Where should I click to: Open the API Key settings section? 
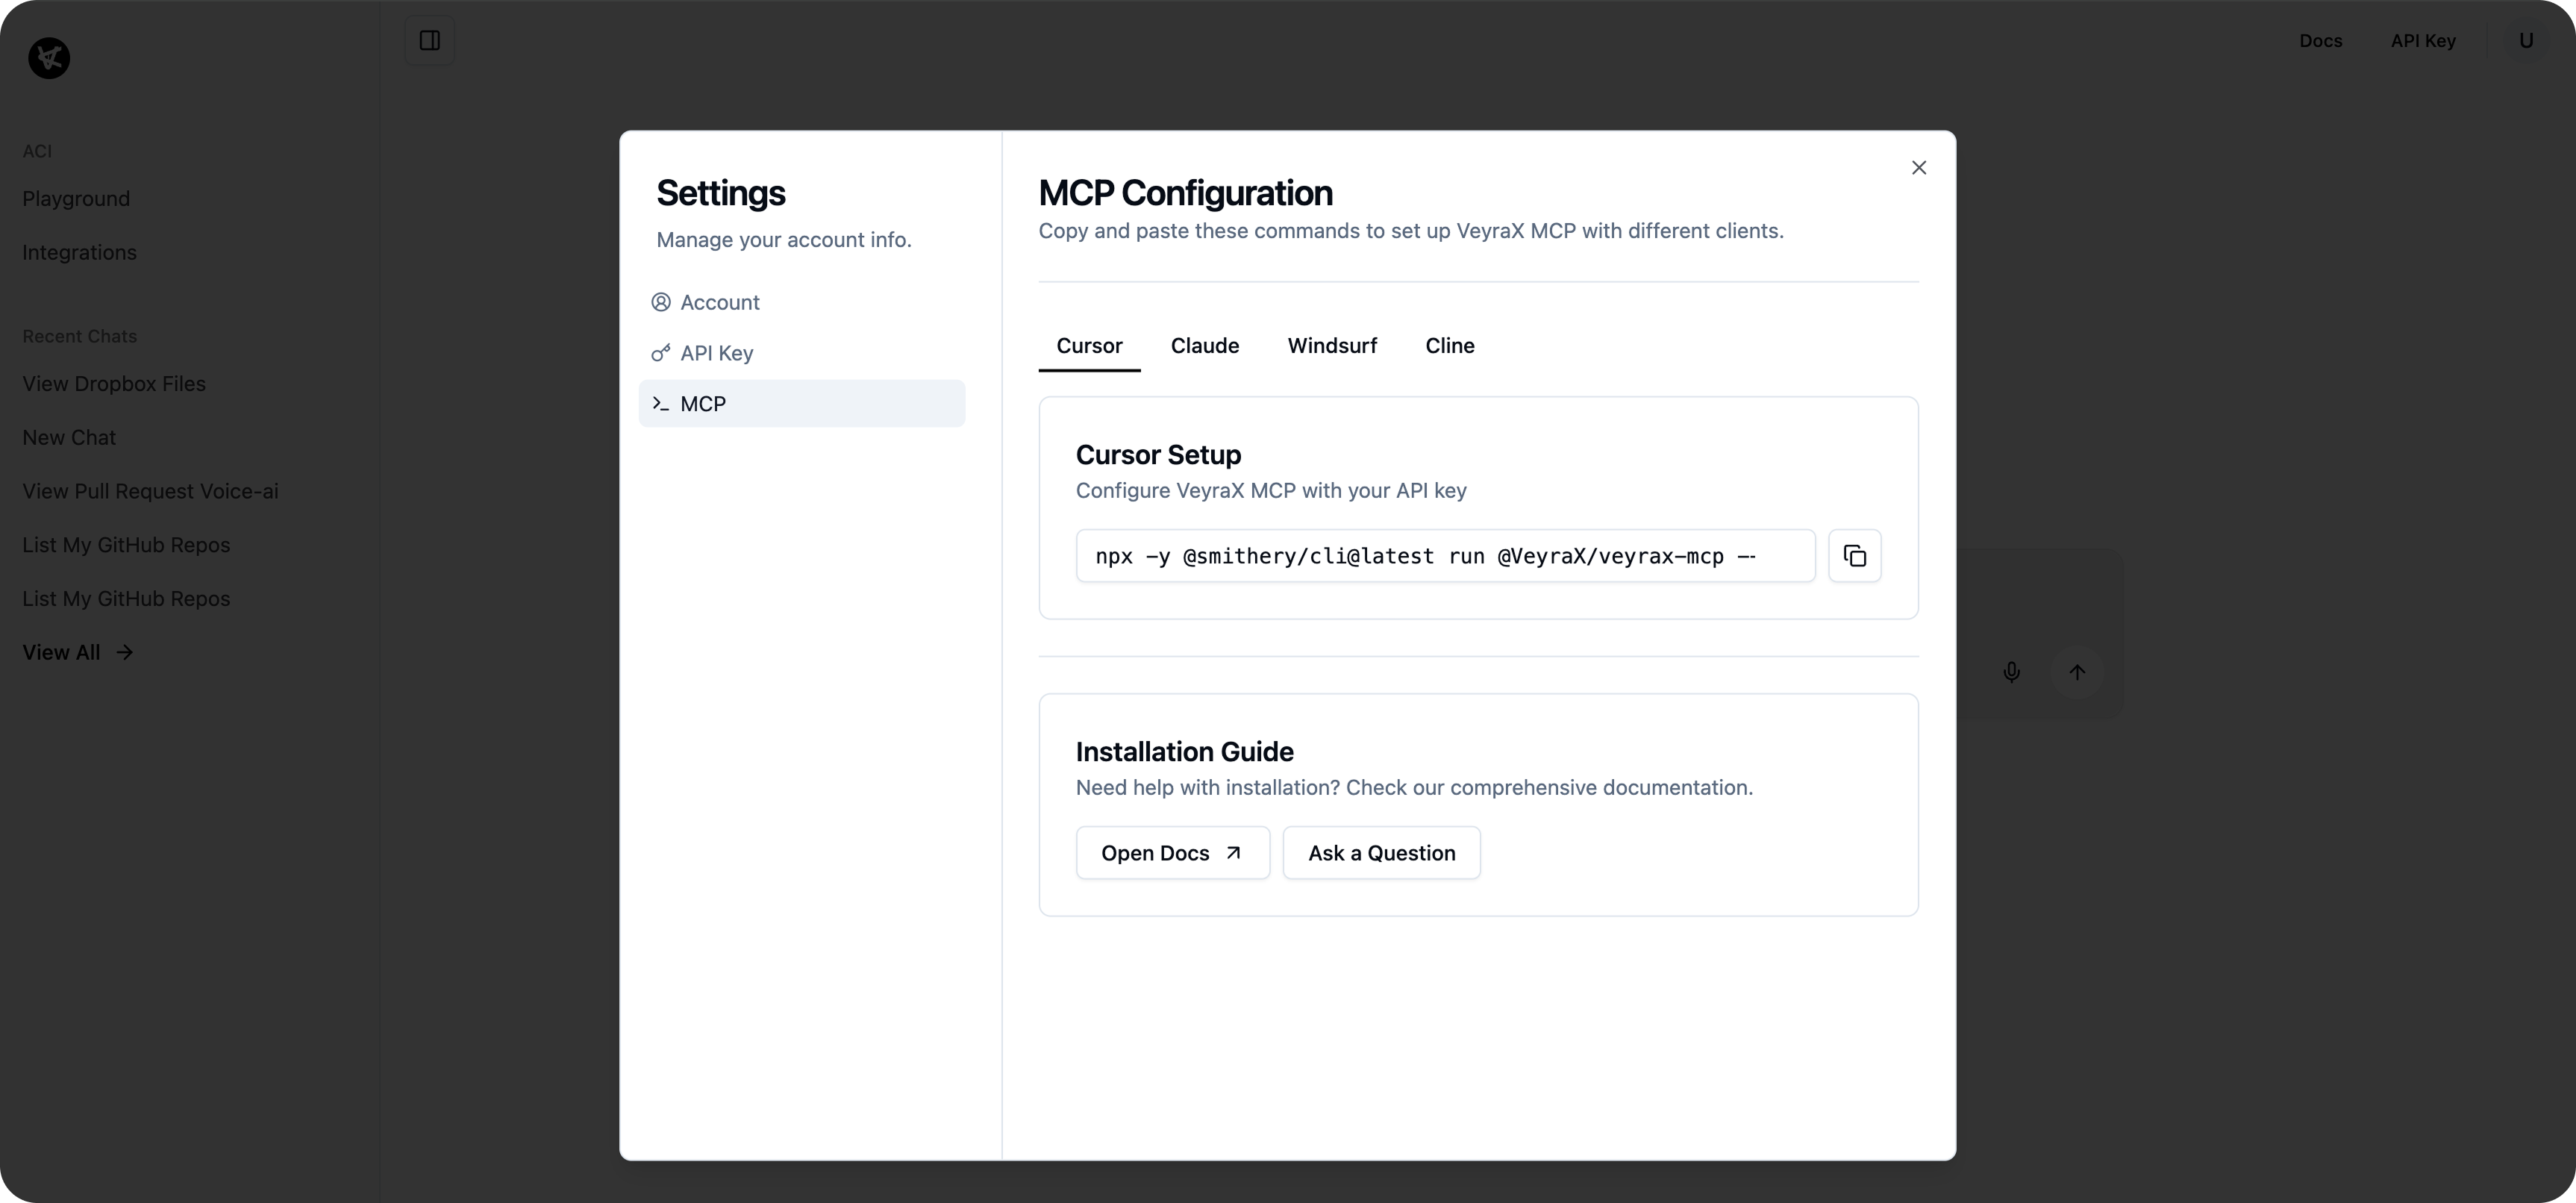716,352
